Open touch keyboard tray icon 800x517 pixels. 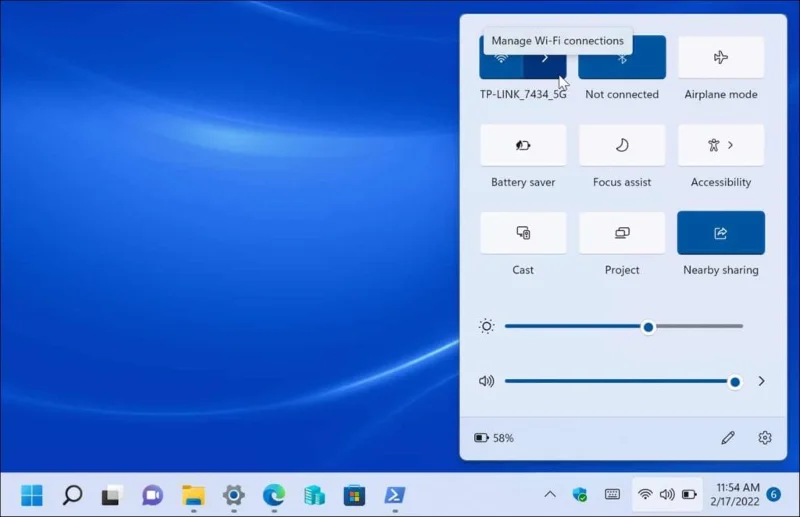[612, 494]
